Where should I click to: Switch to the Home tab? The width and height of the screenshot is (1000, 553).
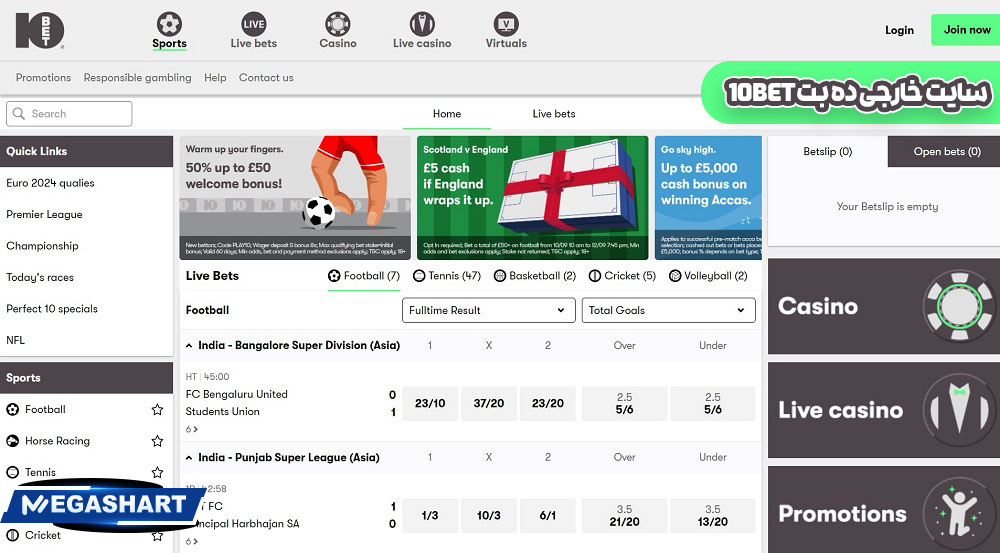pyautogui.click(x=446, y=114)
